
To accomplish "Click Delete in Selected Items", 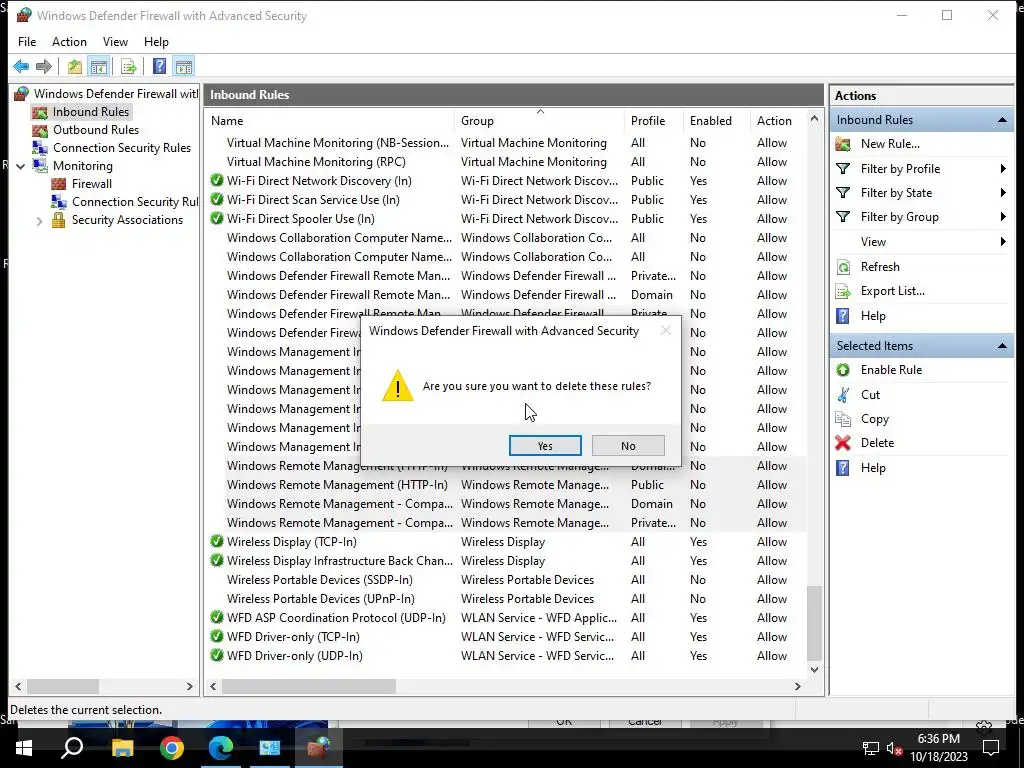I will pos(876,443).
